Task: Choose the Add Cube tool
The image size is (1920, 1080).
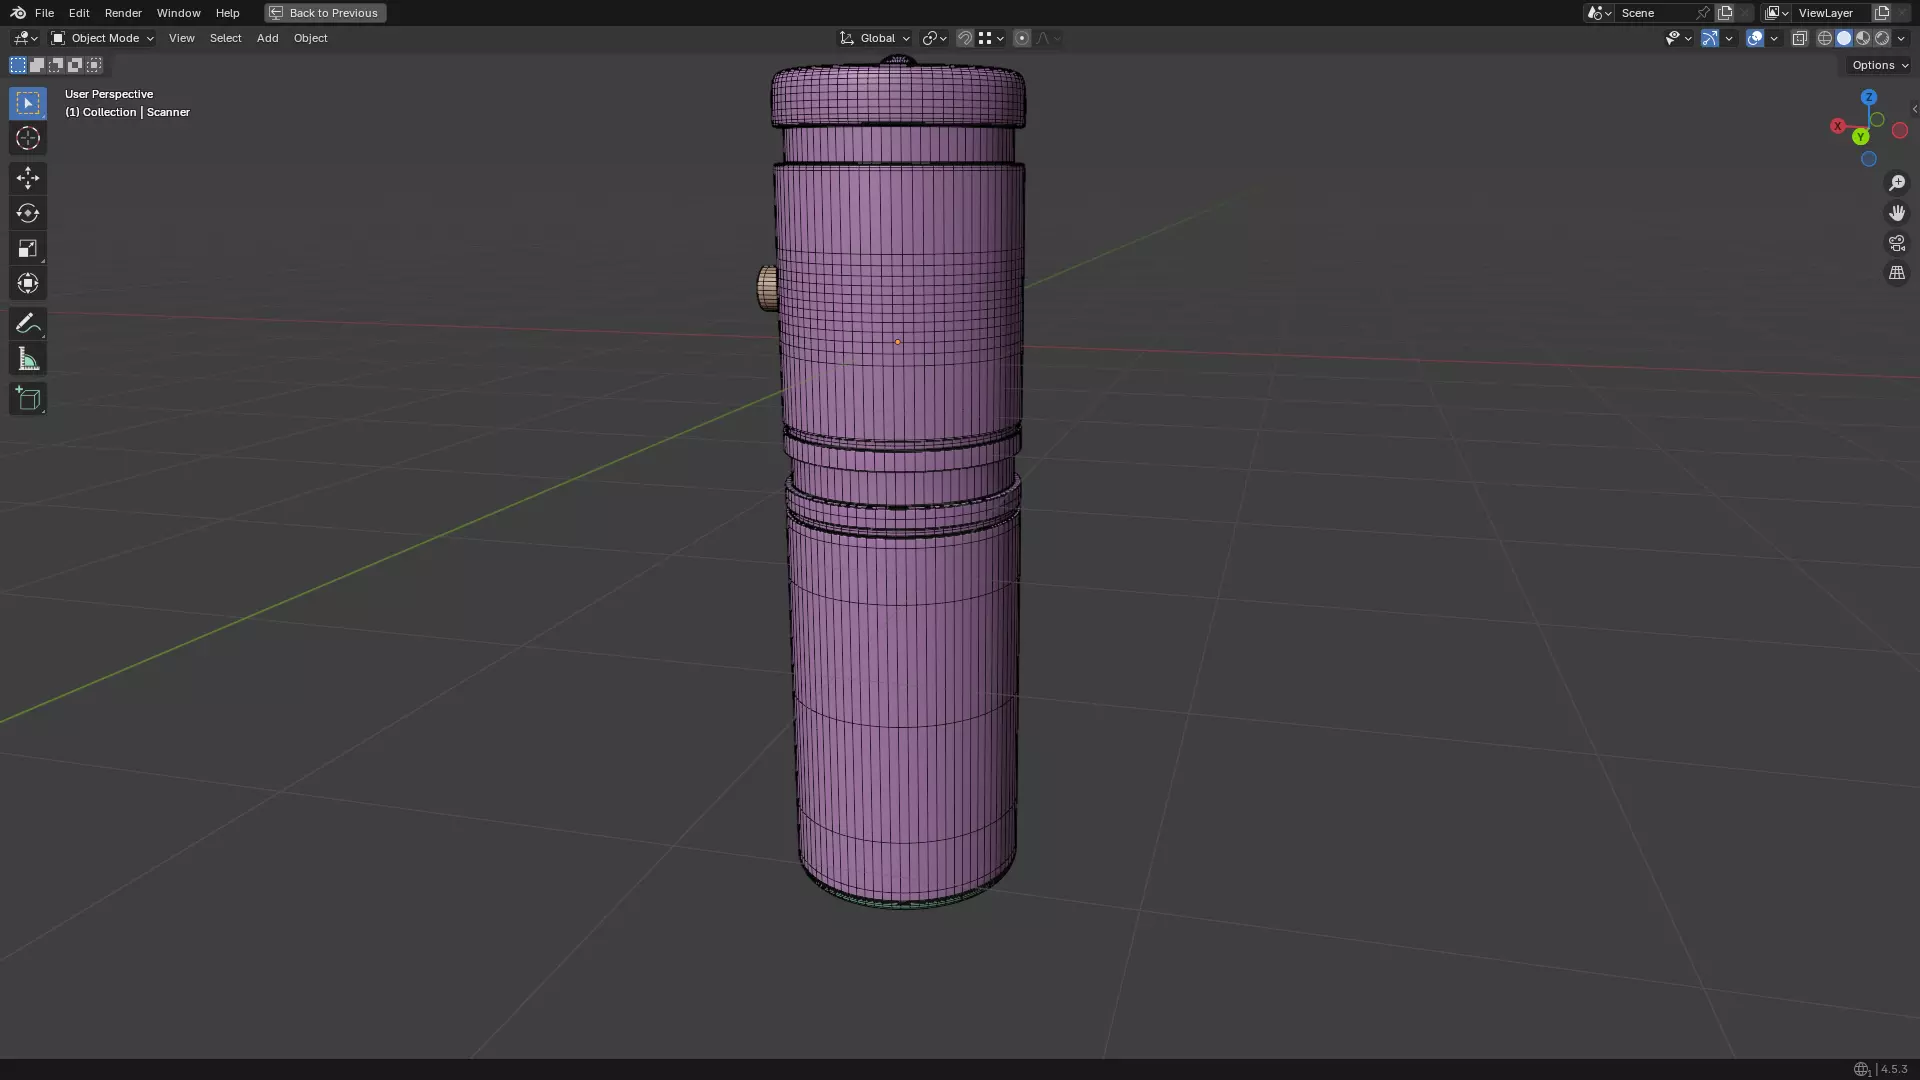Action: click(28, 399)
